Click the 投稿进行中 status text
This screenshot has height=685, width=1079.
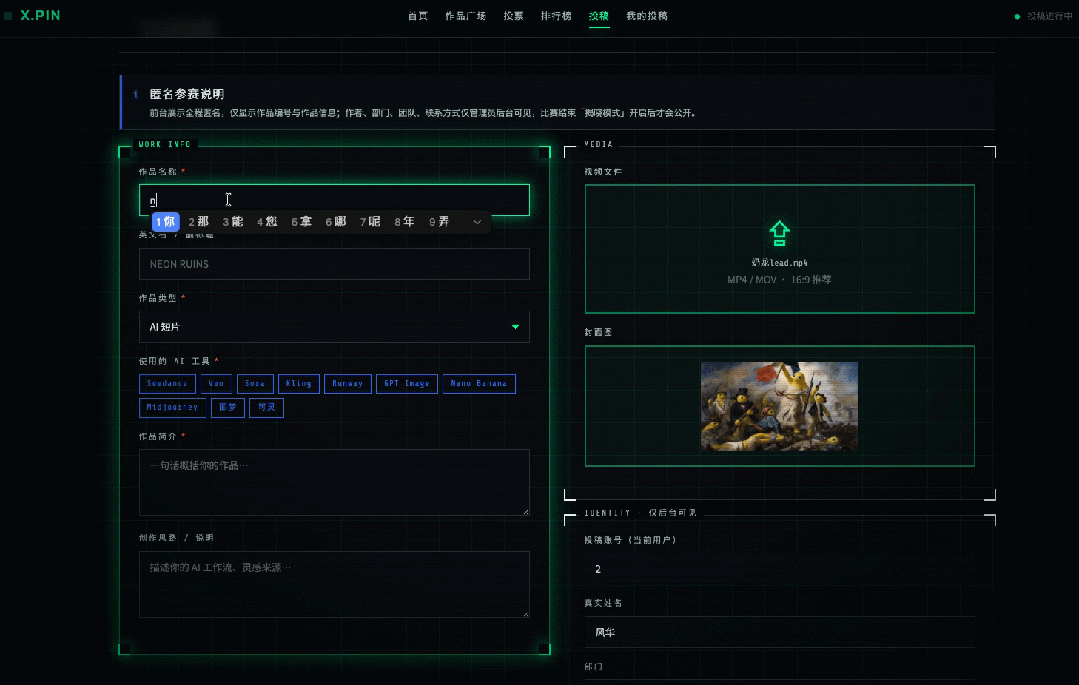(x=1049, y=16)
